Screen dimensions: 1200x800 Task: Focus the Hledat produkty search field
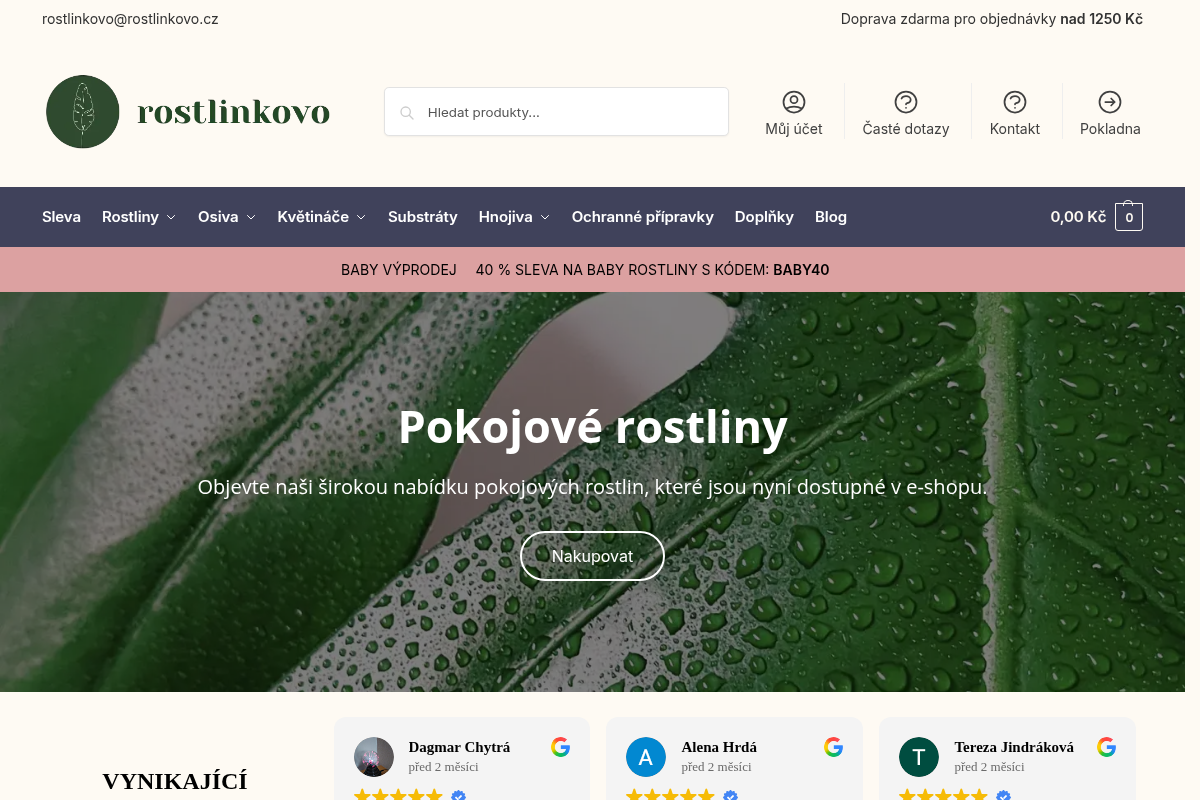point(556,112)
